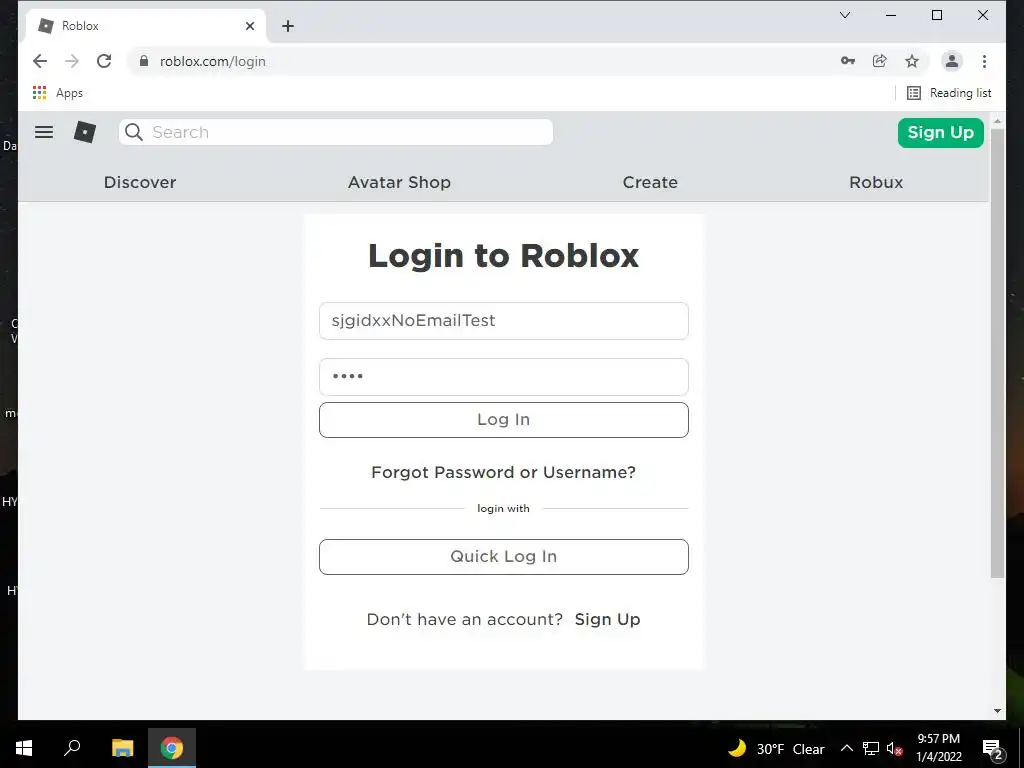Click the Login to Roblox heading

pyautogui.click(x=504, y=255)
